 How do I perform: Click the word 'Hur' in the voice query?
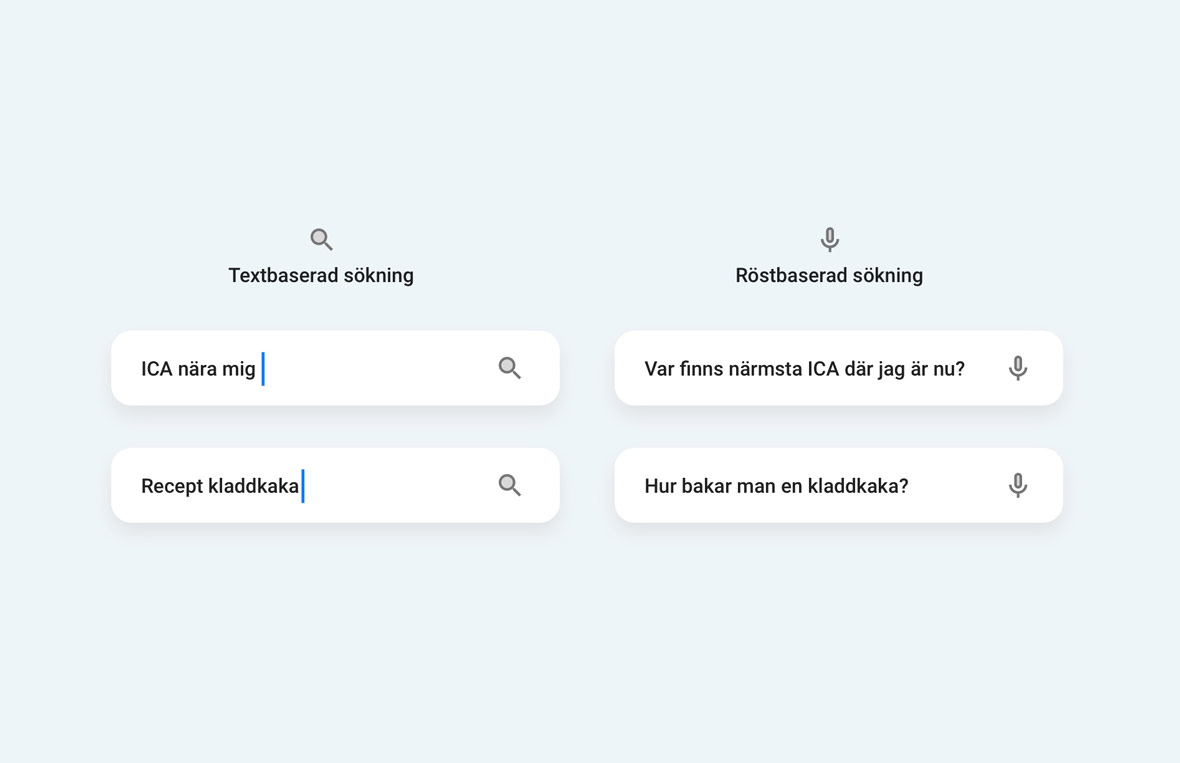point(661,486)
